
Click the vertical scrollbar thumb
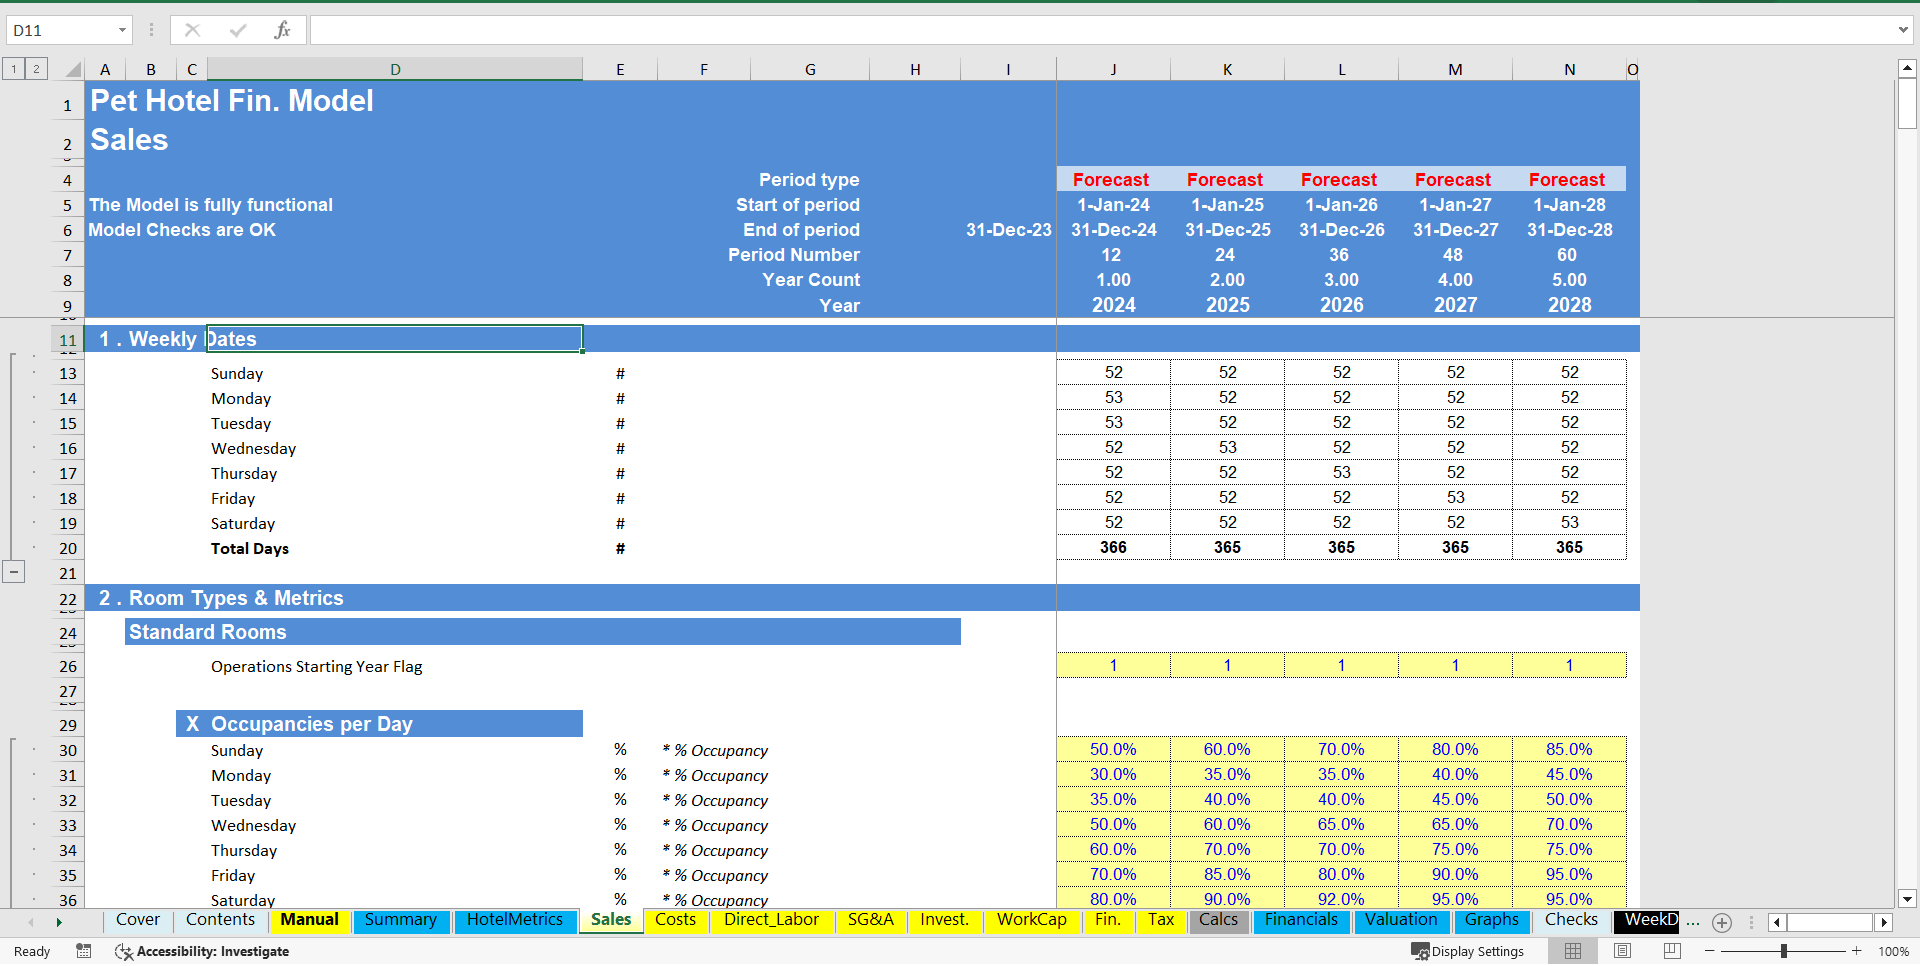pyautogui.click(x=1907, y=104)
